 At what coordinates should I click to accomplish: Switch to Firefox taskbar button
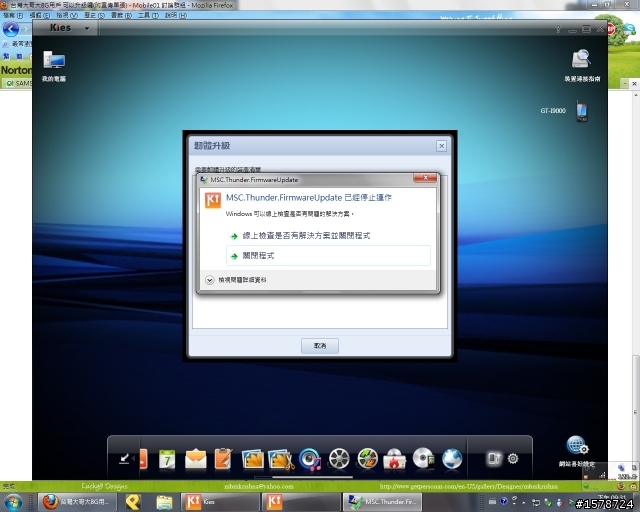(x=77, y=502)
